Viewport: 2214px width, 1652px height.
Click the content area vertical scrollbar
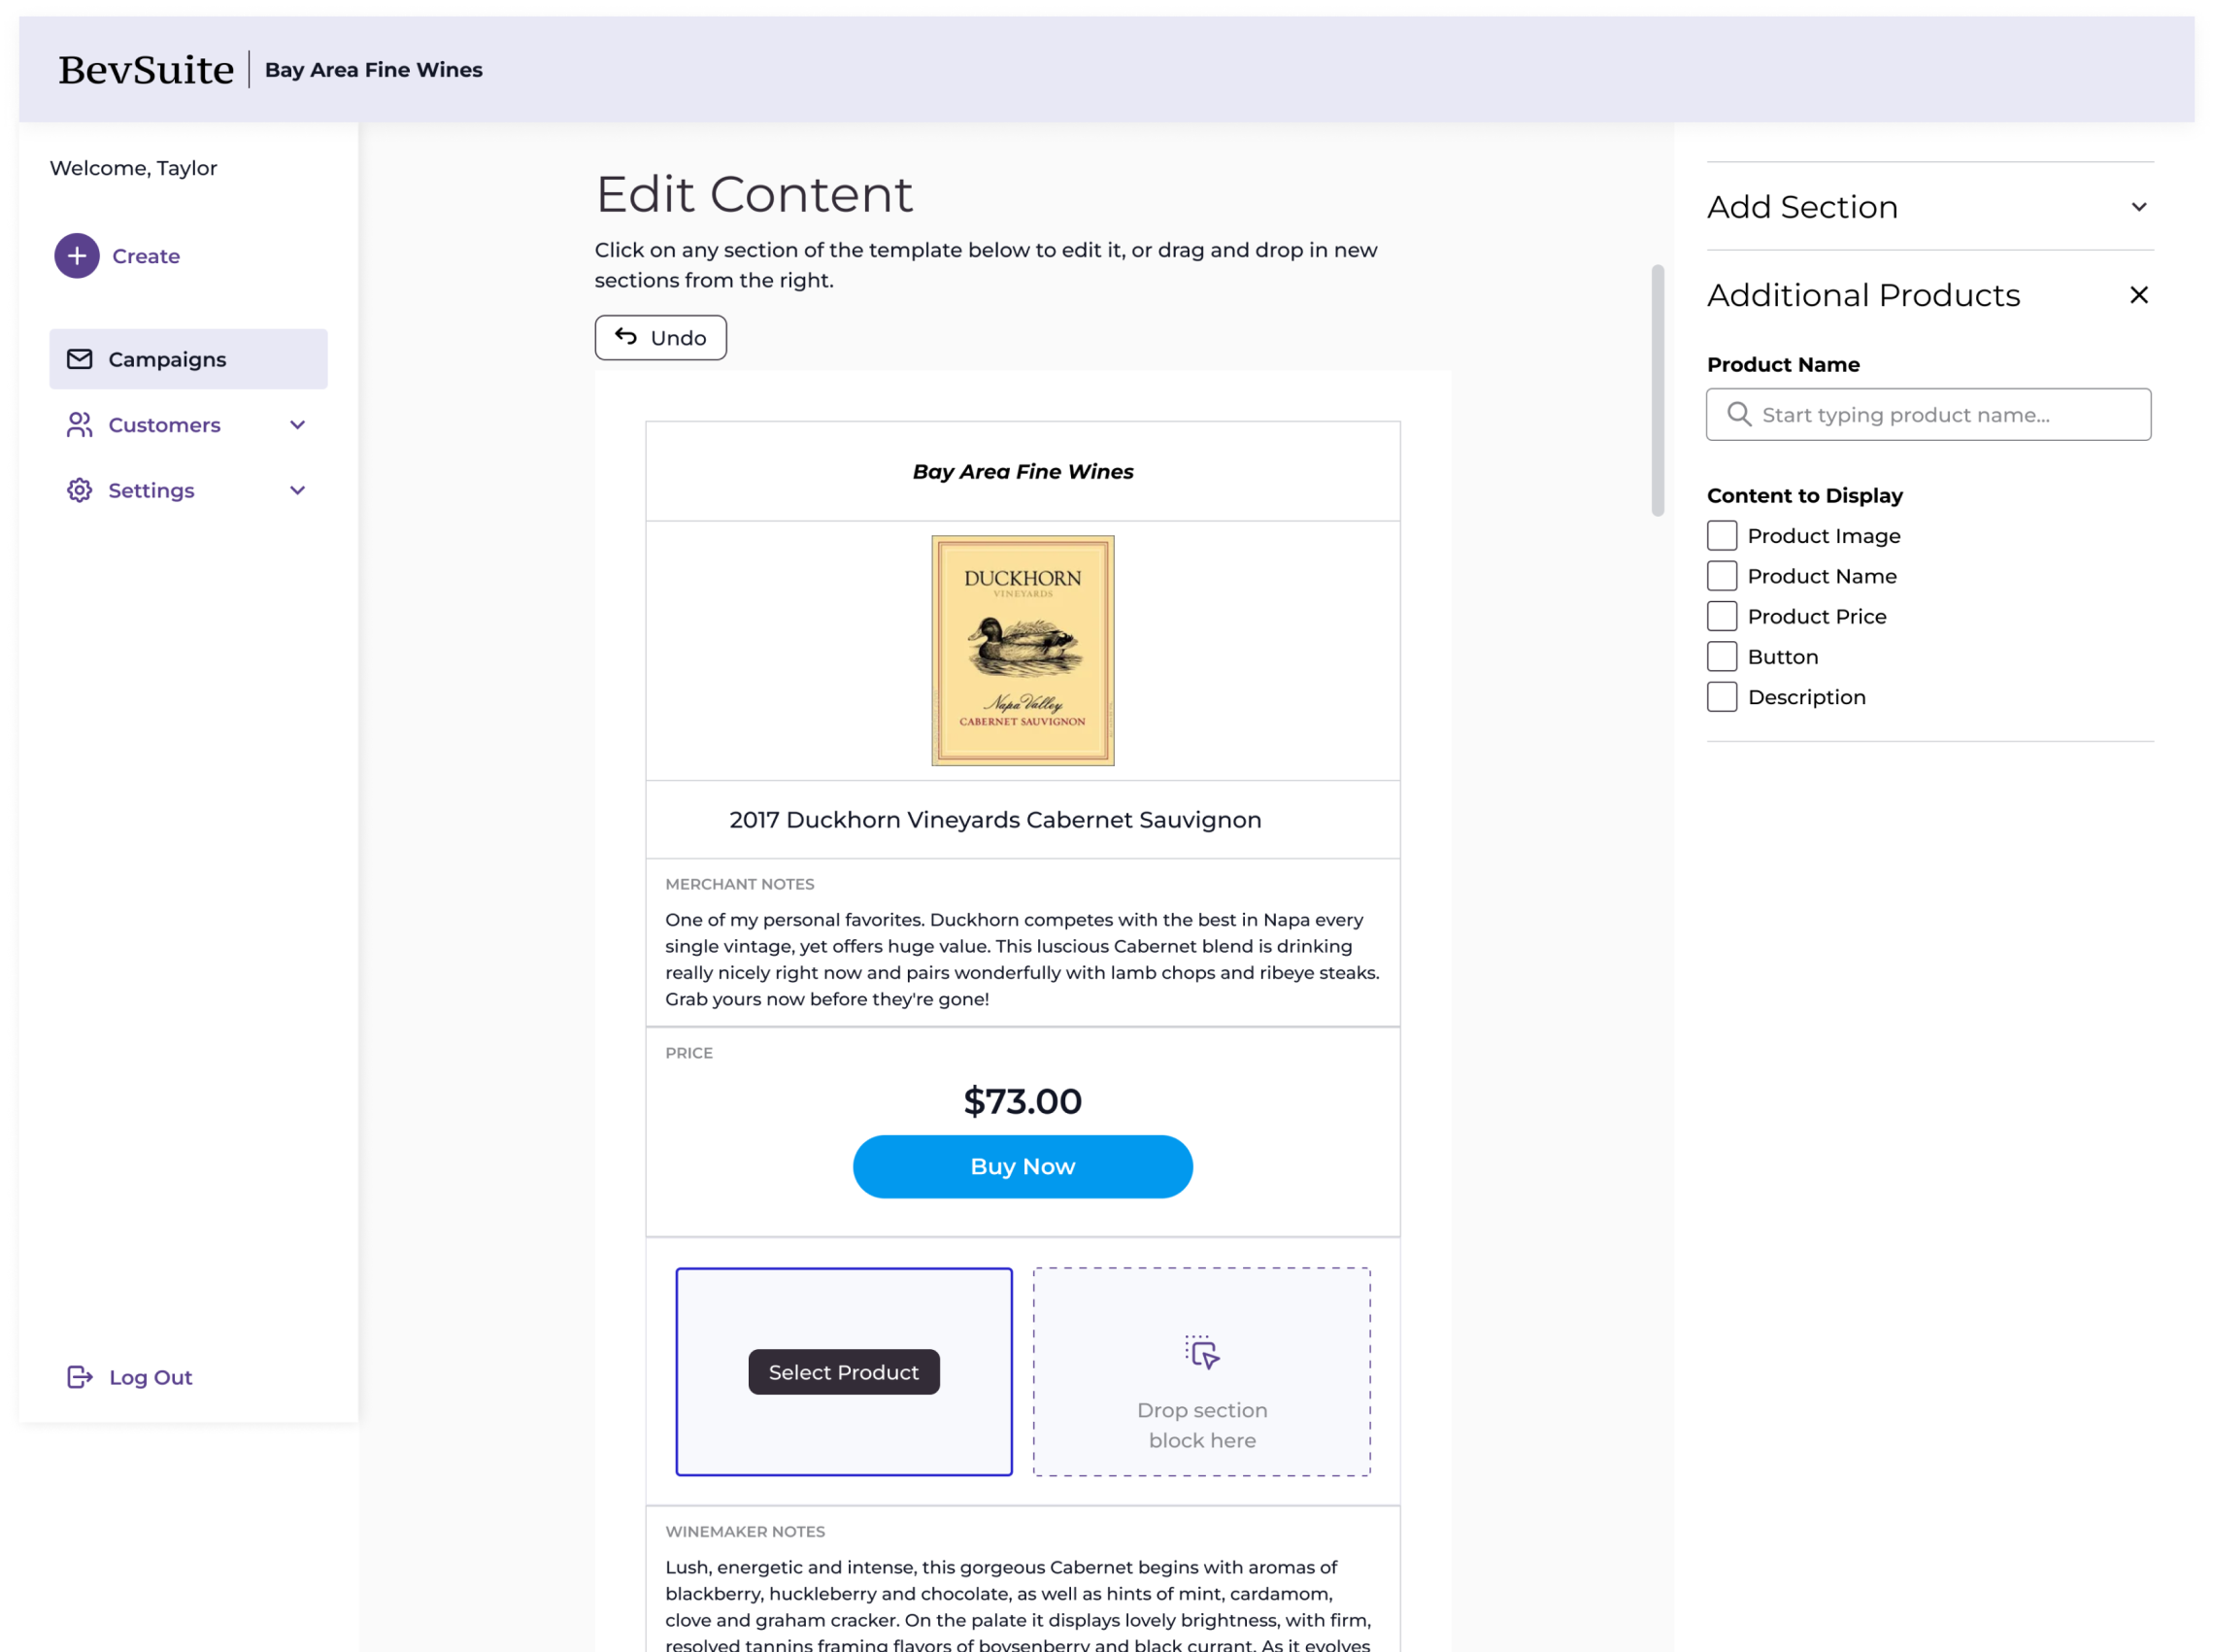(1657, 390)
